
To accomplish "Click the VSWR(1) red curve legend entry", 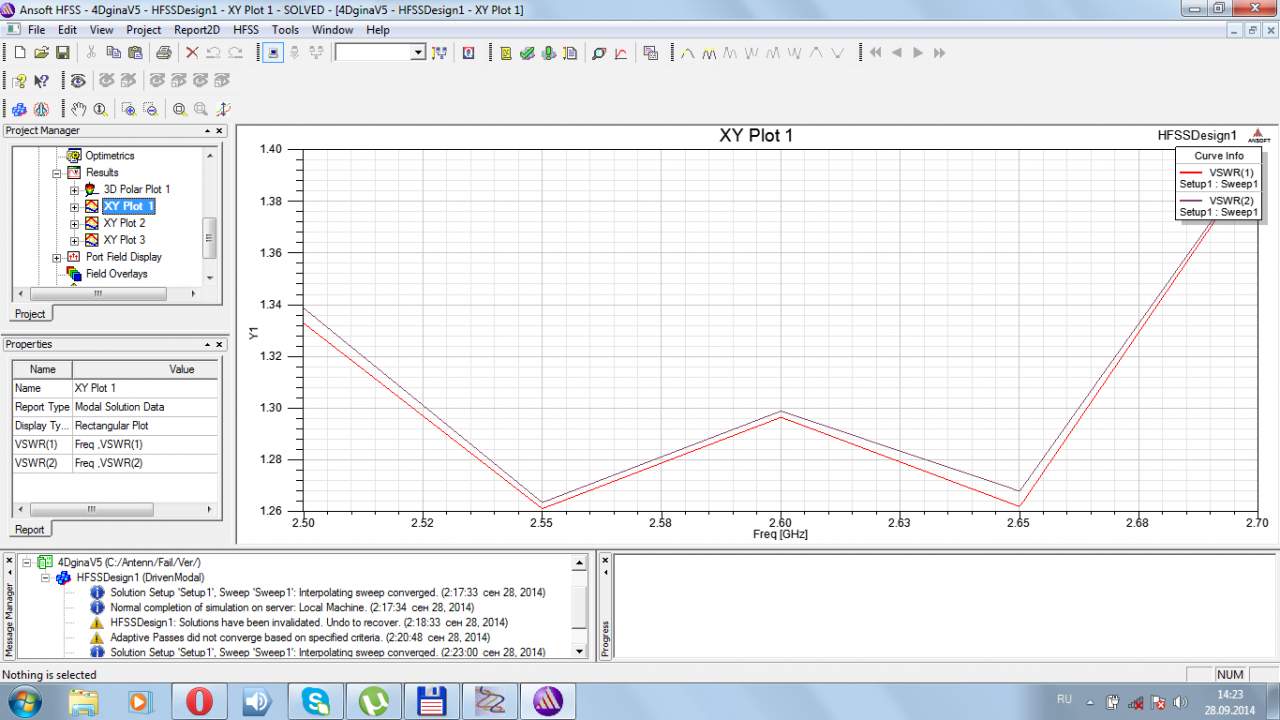I will click(x=1218, y=178).
